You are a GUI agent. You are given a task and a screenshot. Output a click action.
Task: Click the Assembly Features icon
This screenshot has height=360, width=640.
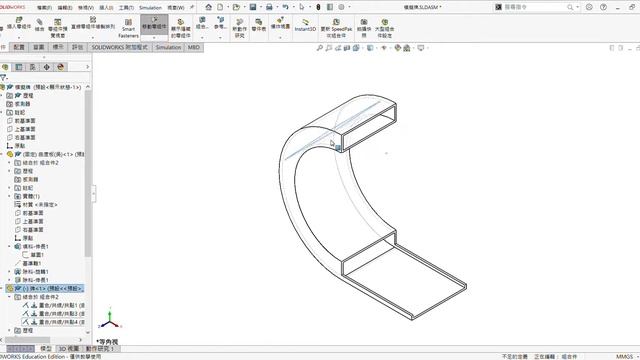tap(202, 20)
